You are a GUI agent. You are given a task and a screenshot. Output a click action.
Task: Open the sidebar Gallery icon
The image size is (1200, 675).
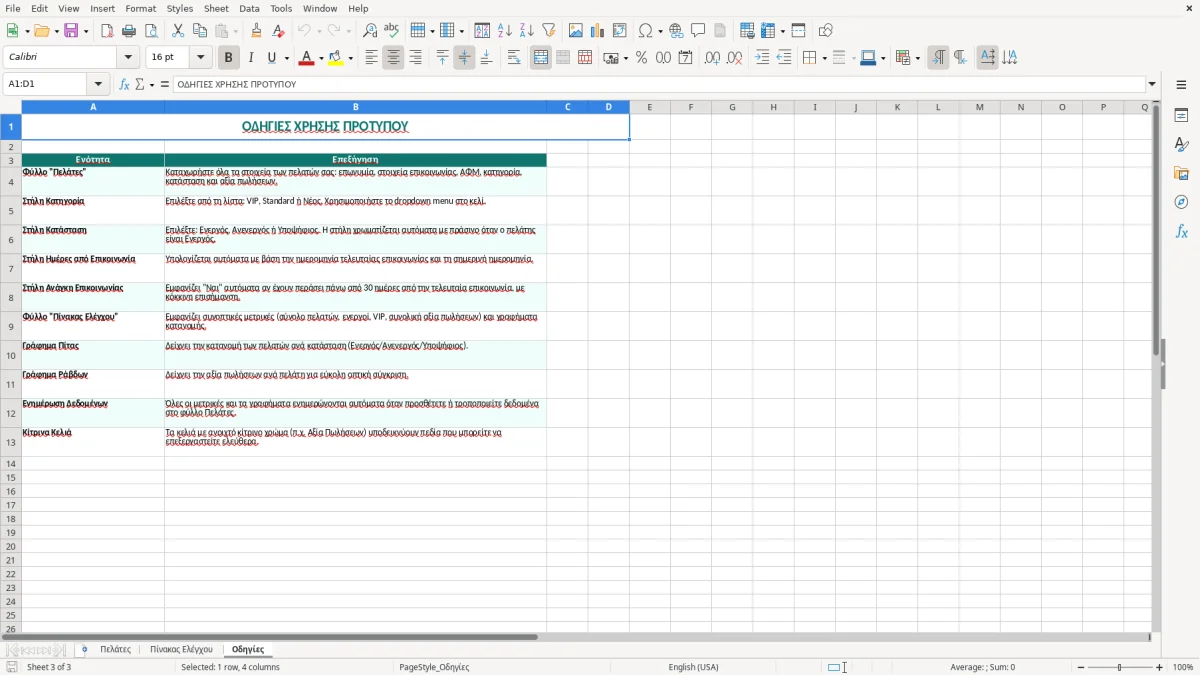click(1181, 173)
